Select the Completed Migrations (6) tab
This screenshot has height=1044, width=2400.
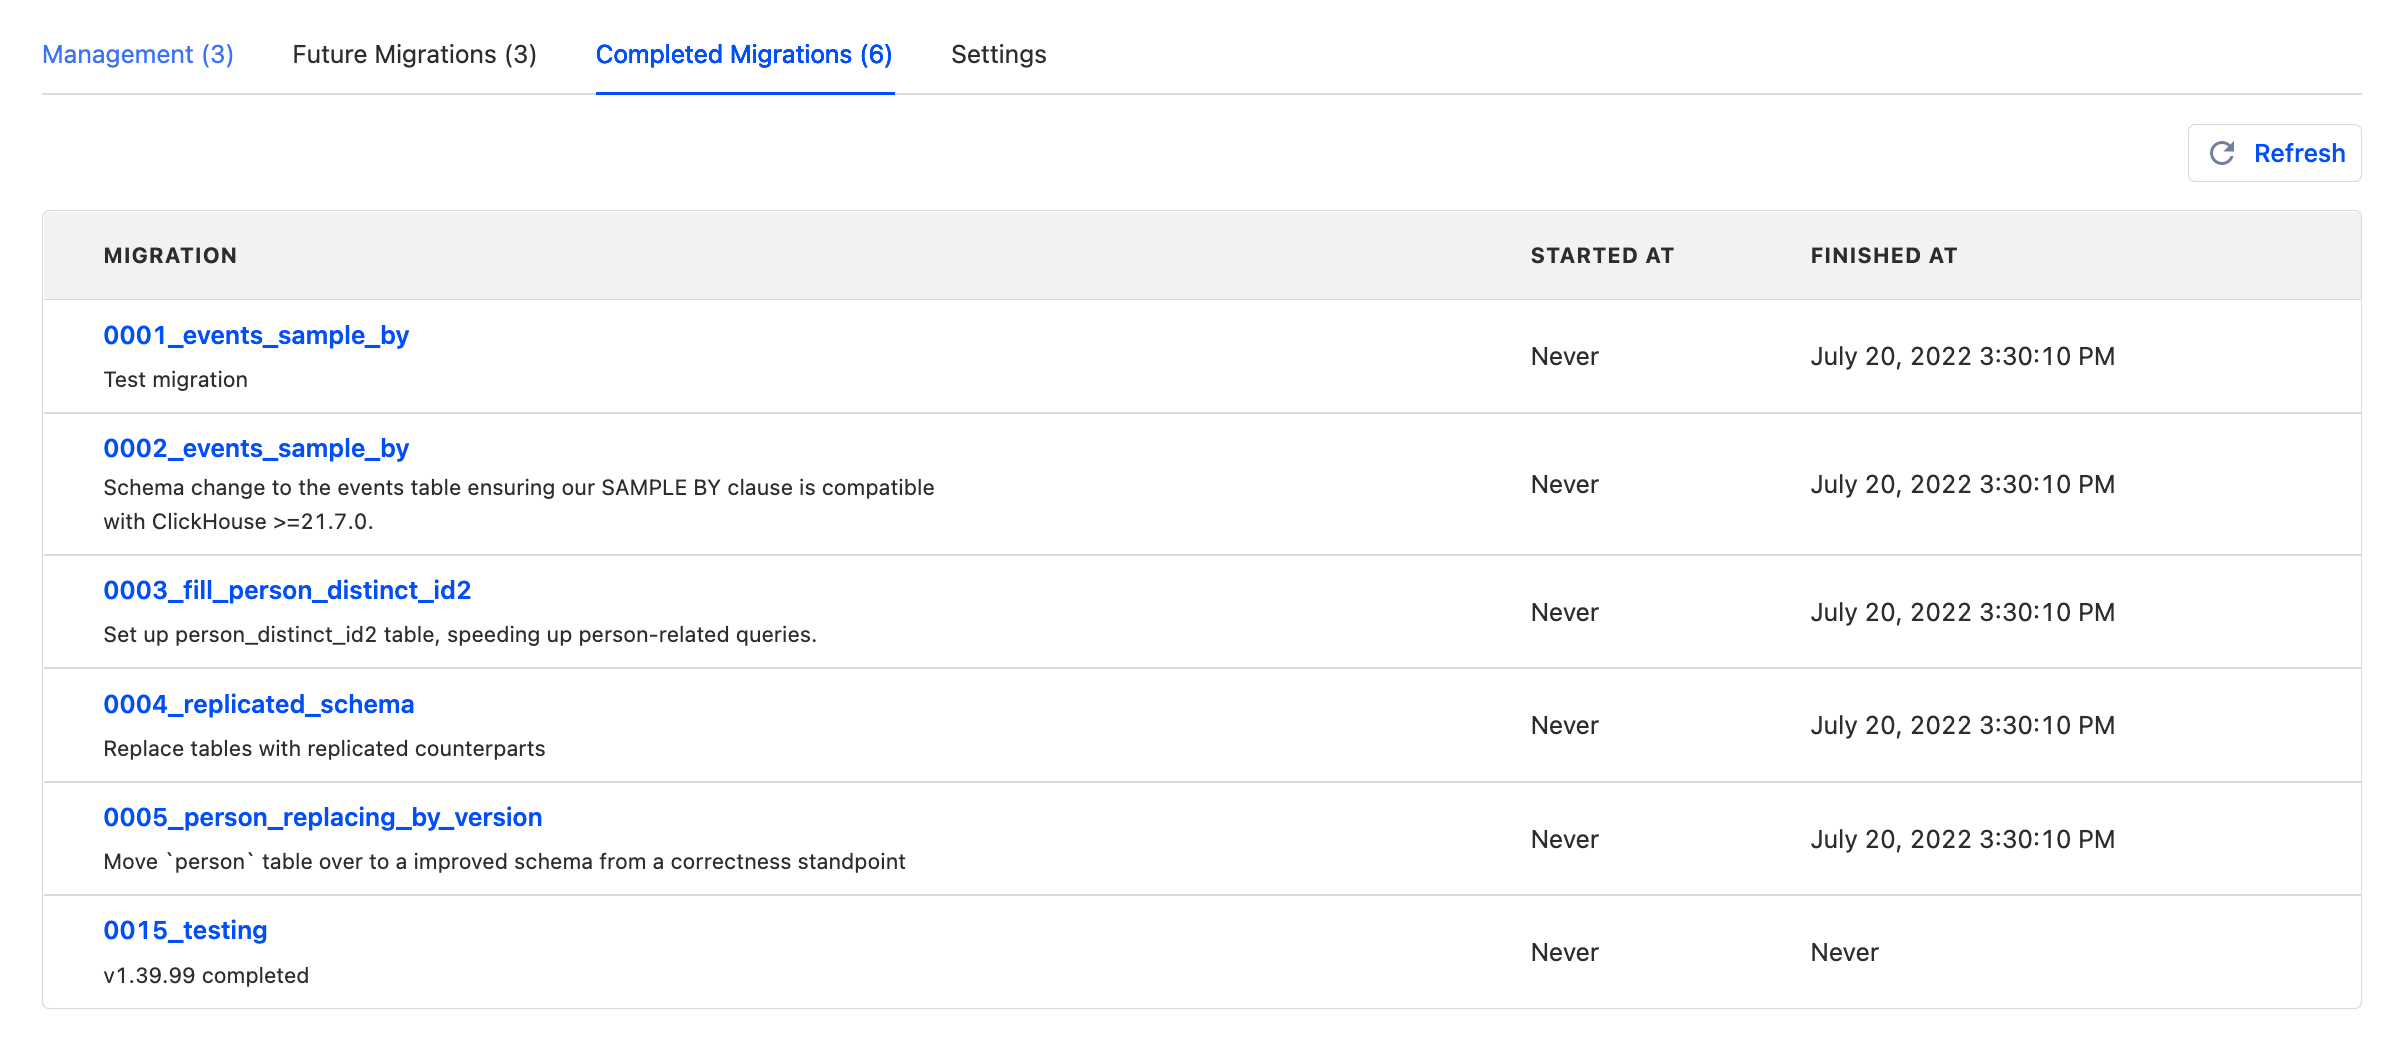tap(744, 54)
